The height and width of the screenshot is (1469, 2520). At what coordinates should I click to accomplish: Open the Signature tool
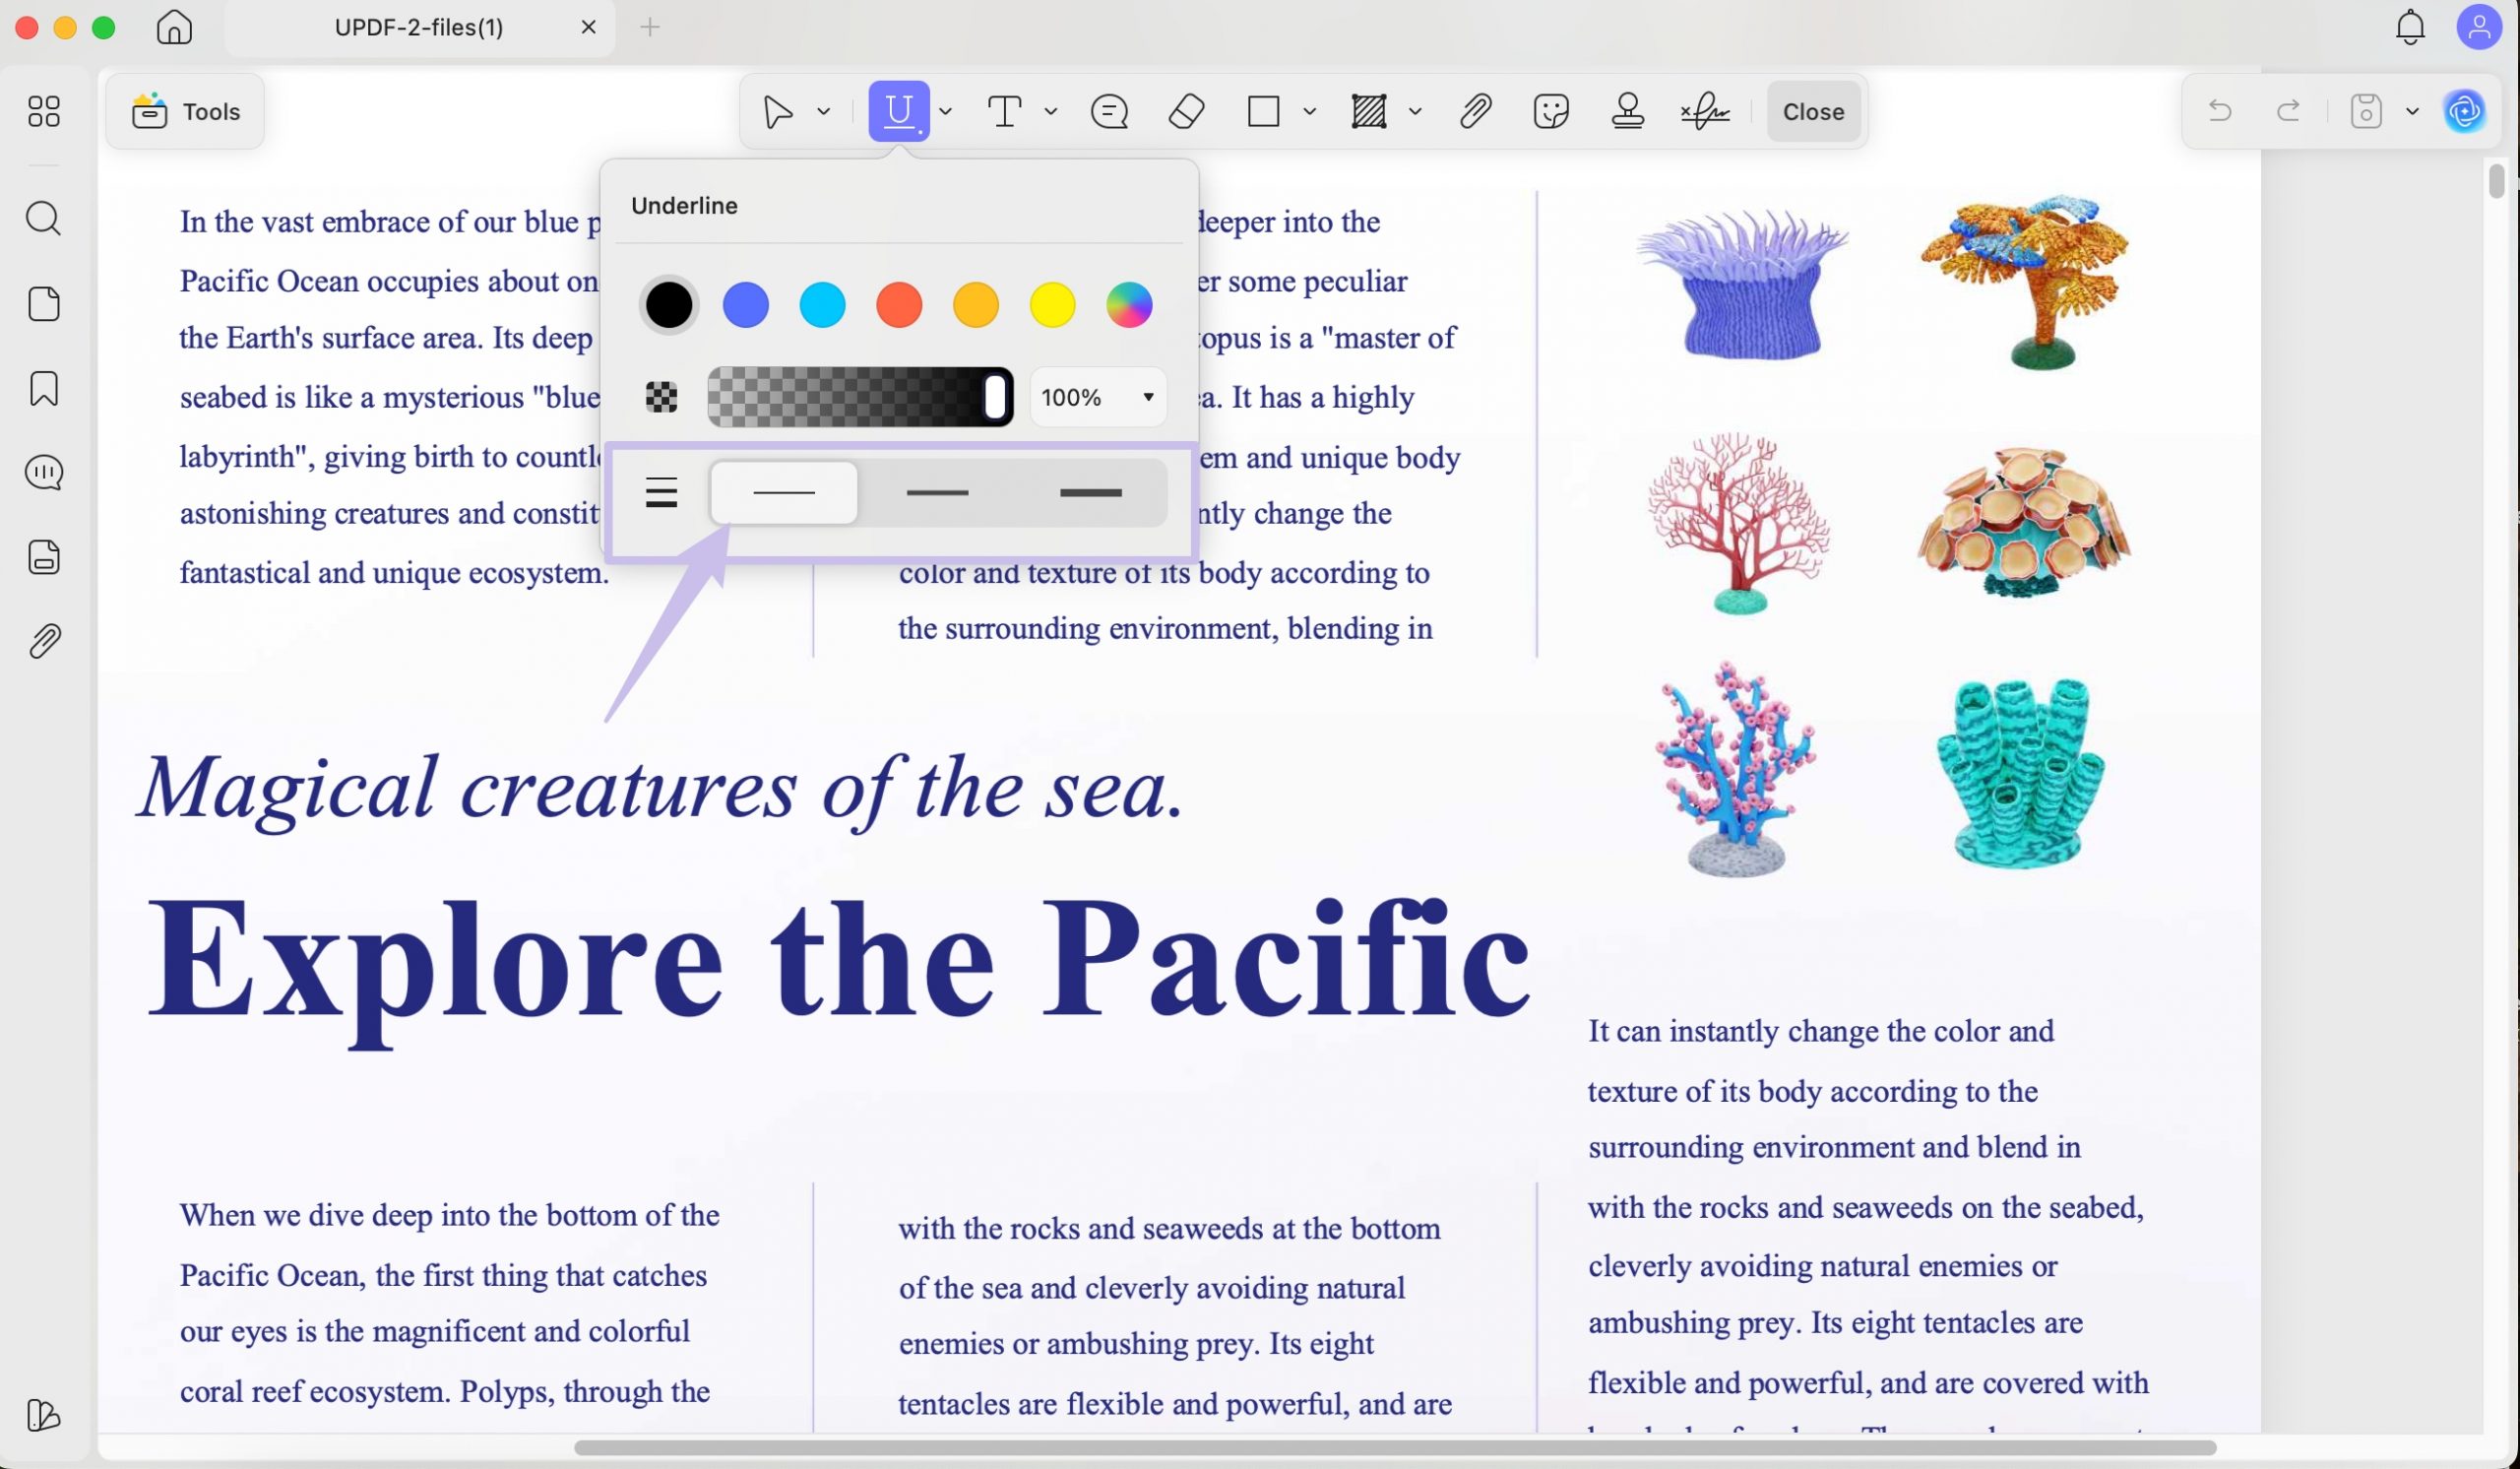point(1705,111)
